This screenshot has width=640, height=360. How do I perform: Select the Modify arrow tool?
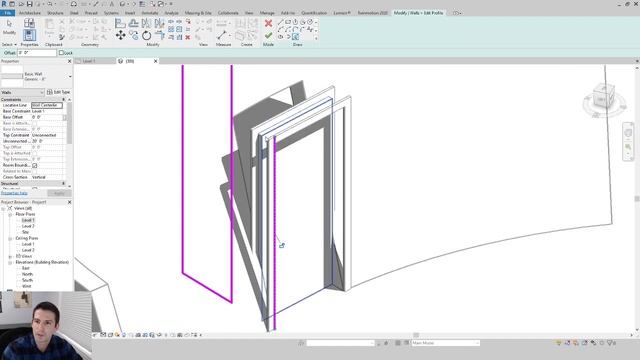tap(9, 27)
